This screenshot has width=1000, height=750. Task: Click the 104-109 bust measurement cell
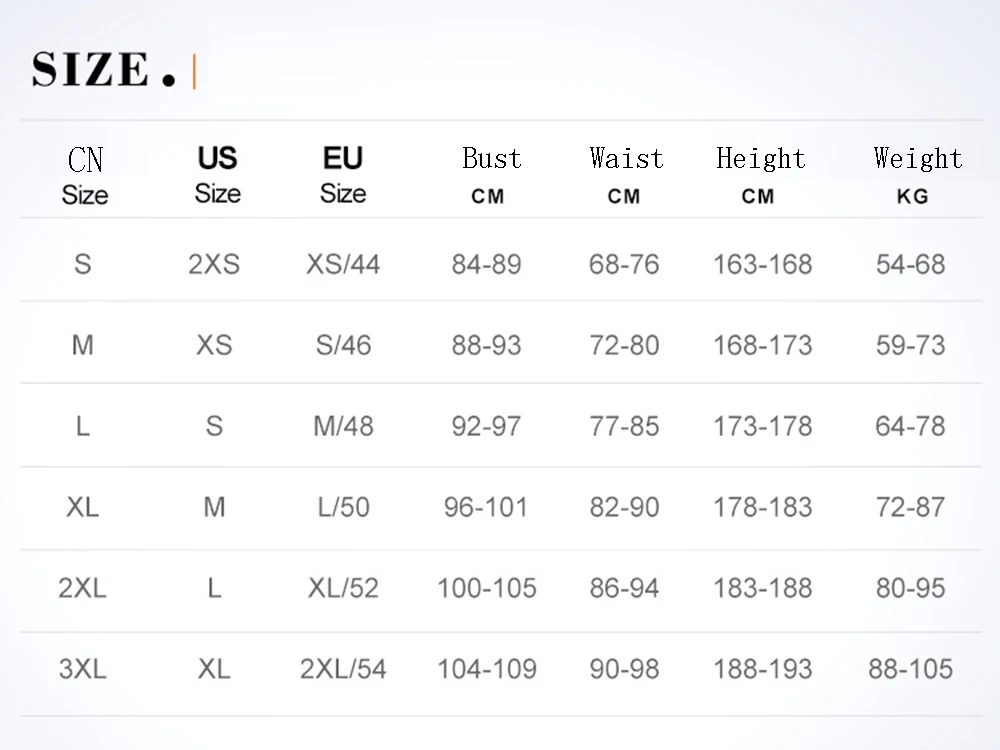click(x=486, y=669)
